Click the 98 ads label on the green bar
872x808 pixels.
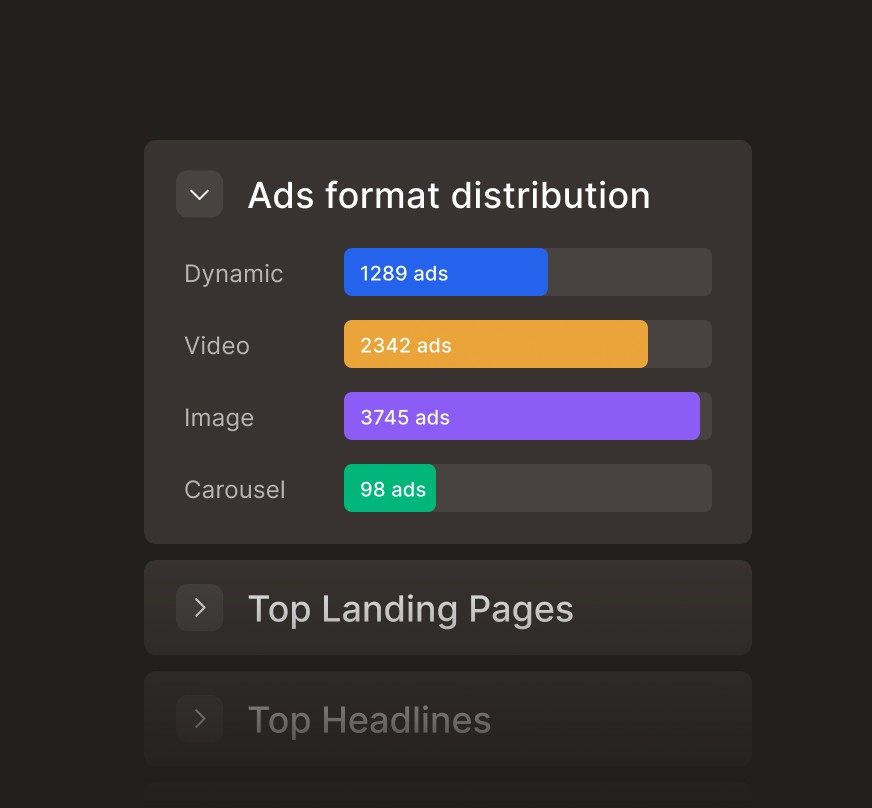pos(390,489)
